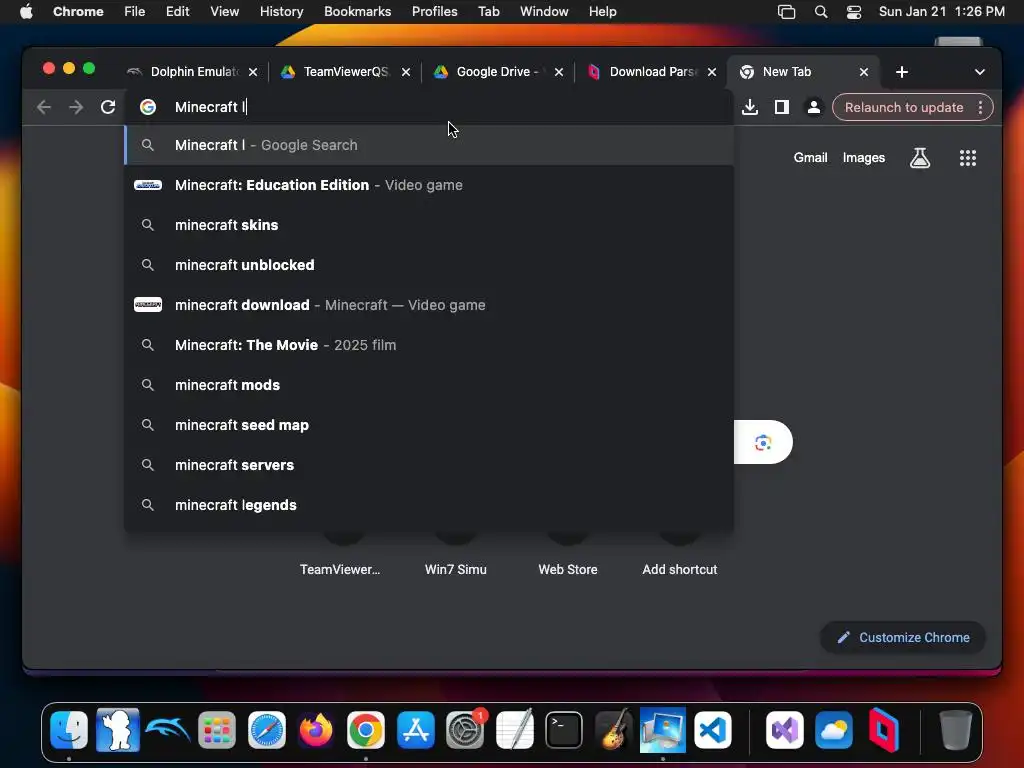Open System Settings from the Dock
The width and height of the screenshot is (1024, 768).
[465, 729]
